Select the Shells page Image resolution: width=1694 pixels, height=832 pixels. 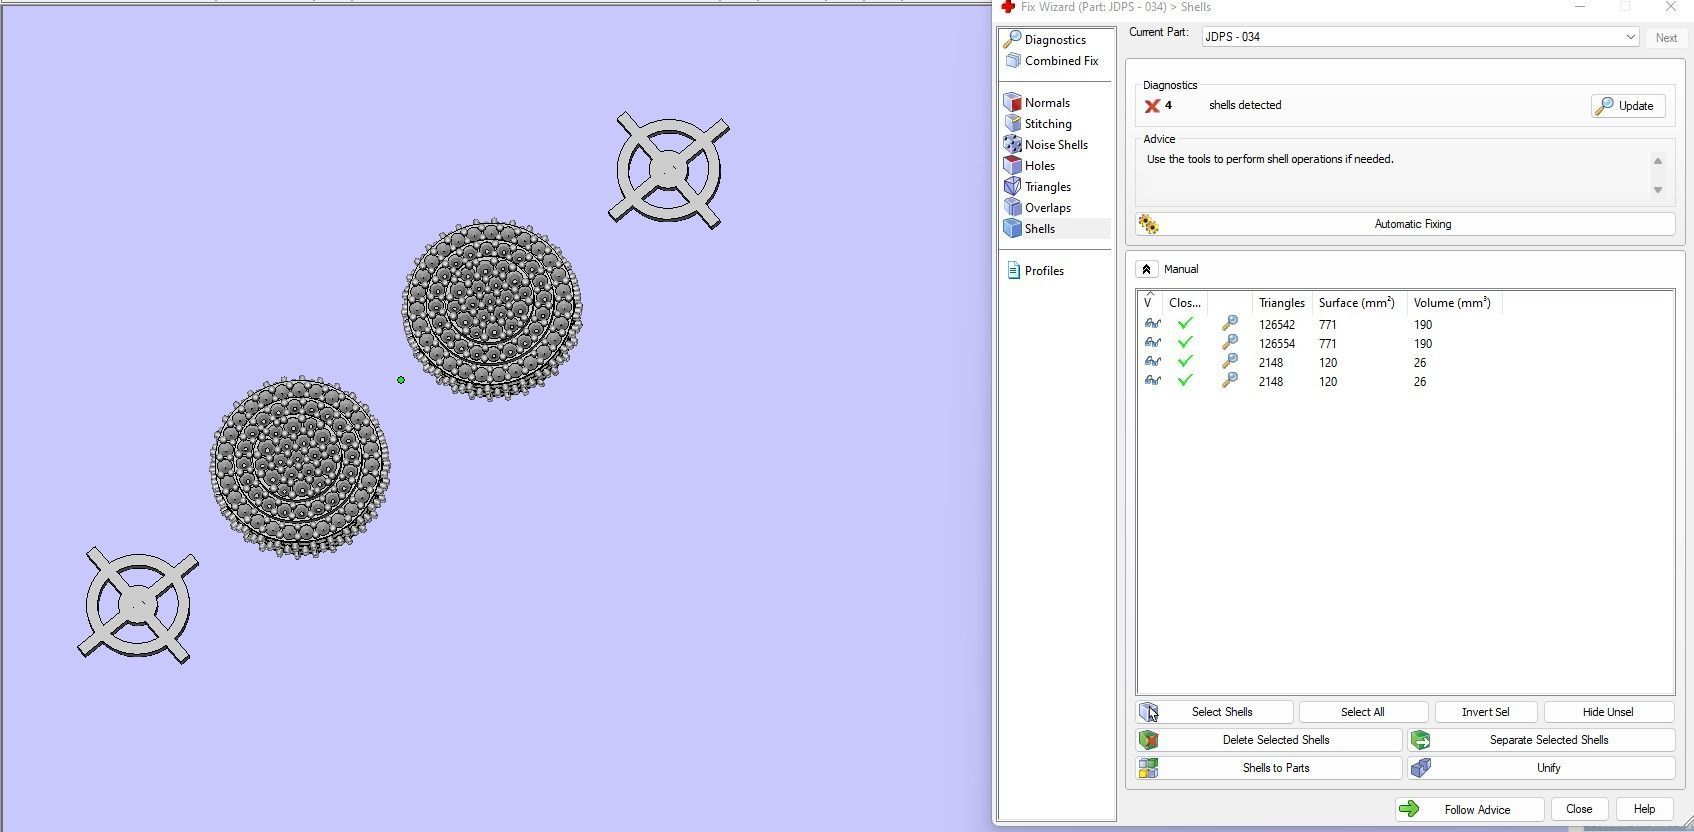[x=1039, y=229]
